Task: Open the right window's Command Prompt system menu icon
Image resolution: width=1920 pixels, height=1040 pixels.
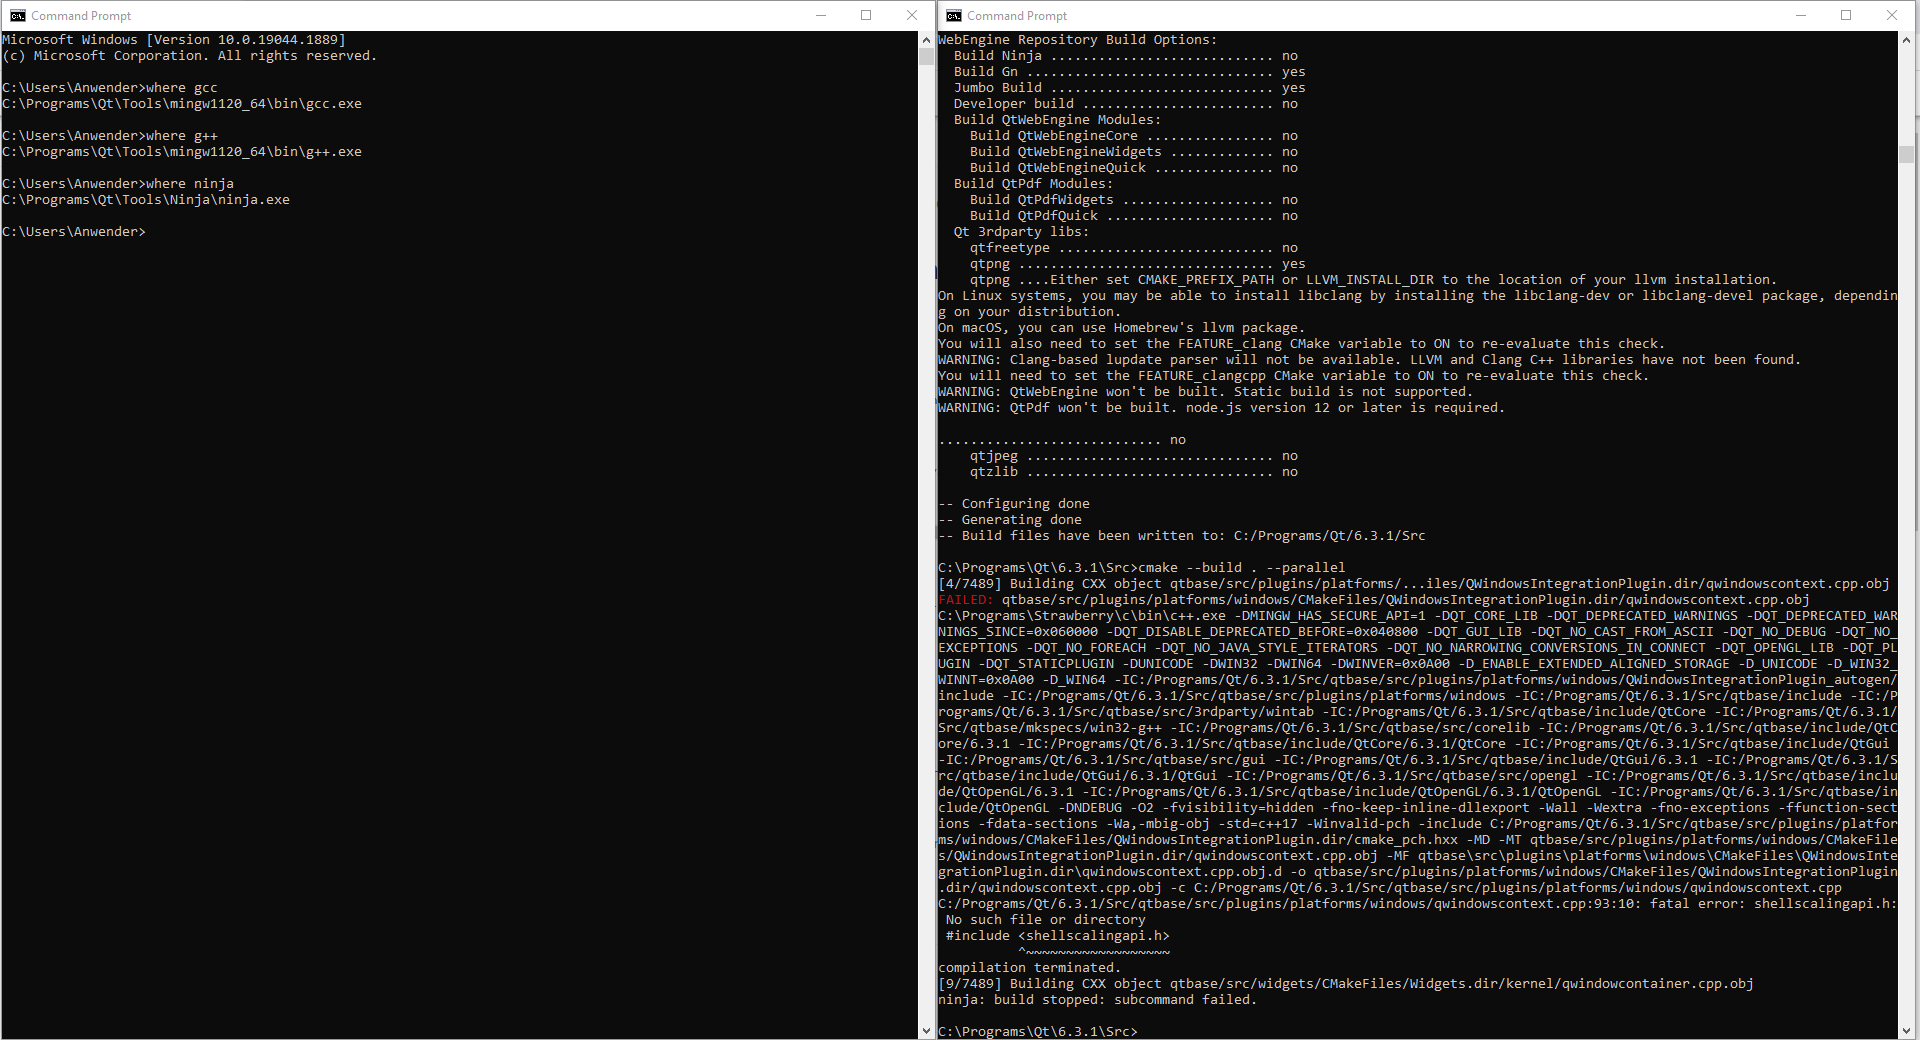Action: click(x=953, y=15)
